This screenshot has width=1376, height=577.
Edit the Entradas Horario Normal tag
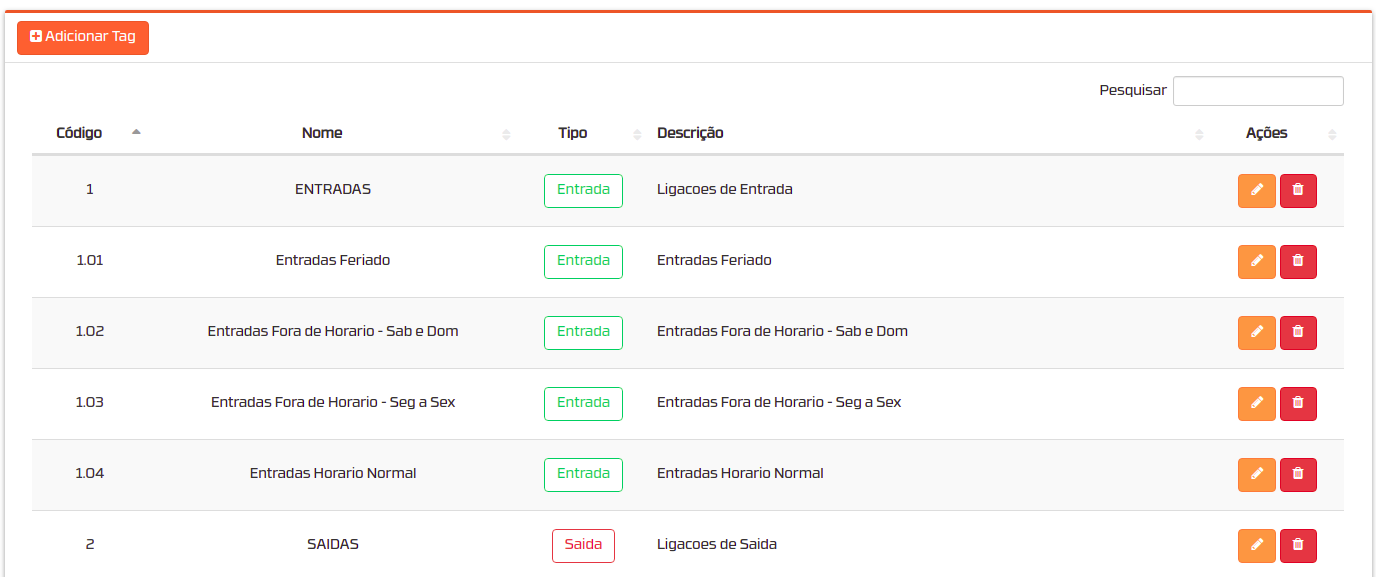[x=1256, y=475]
